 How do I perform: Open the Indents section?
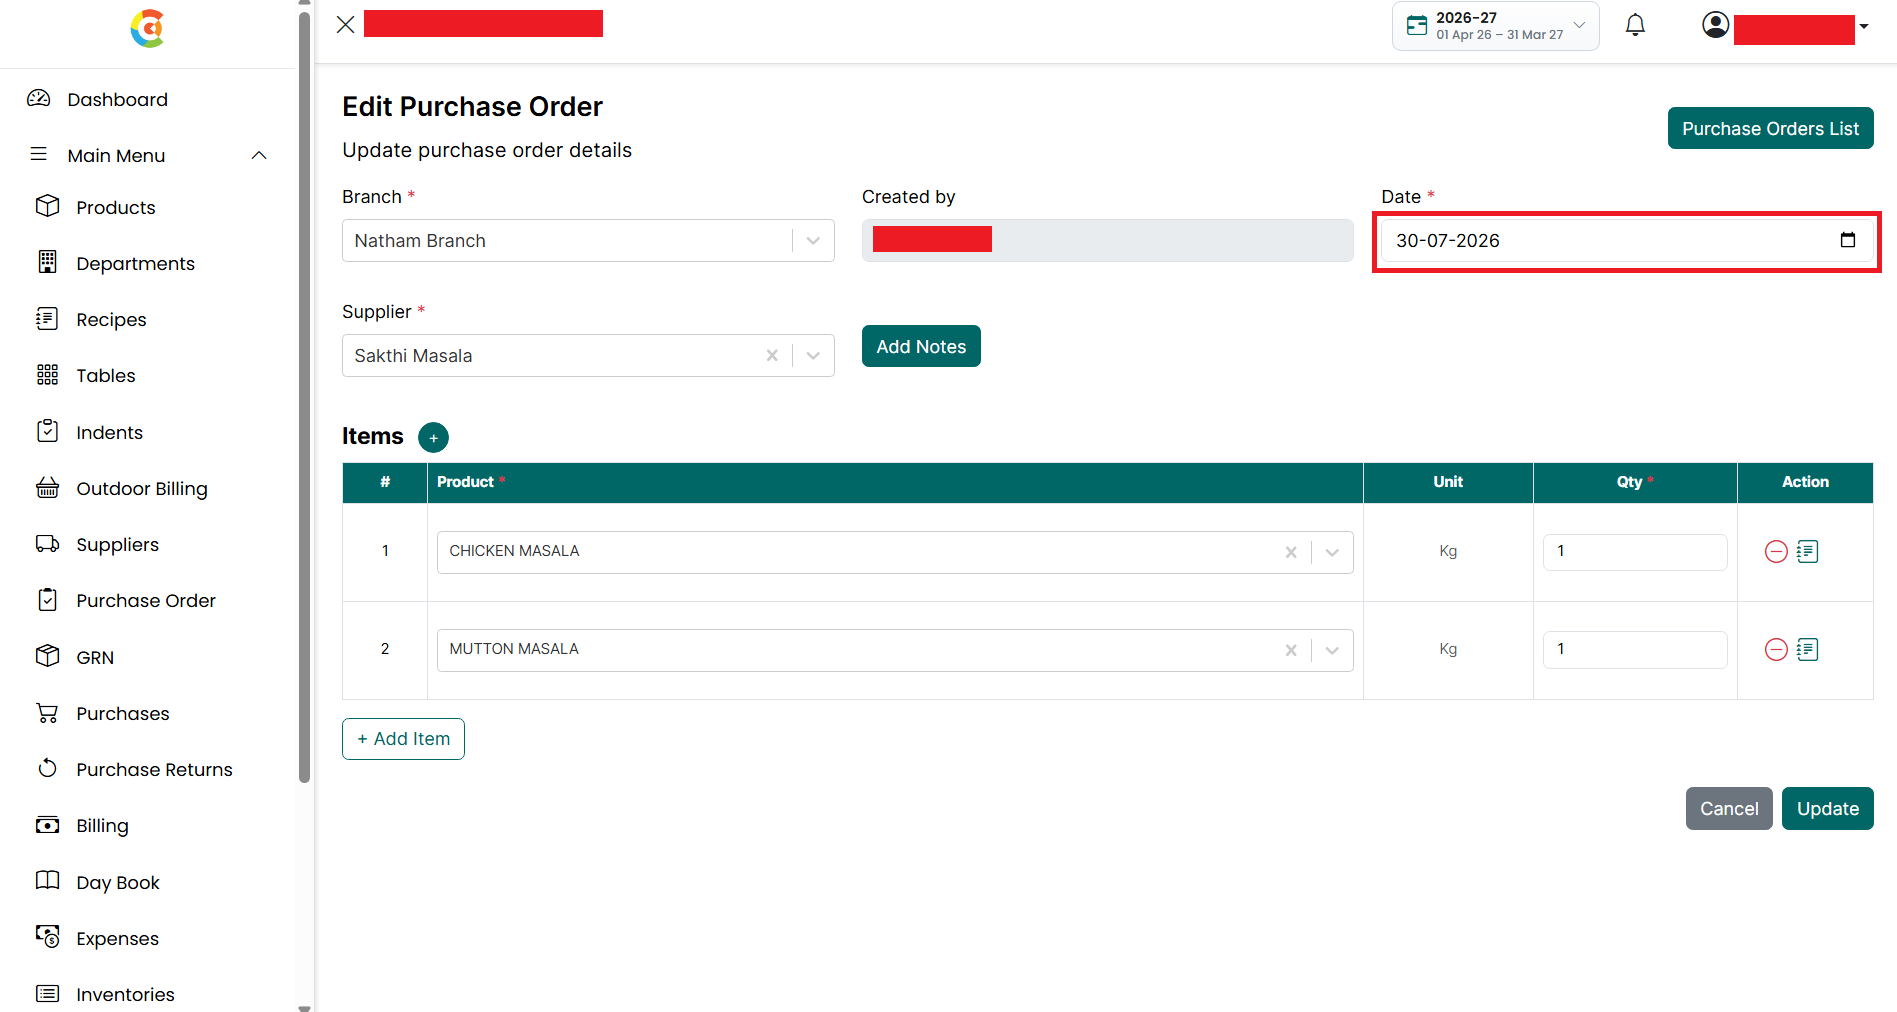(x=109, y=432)
